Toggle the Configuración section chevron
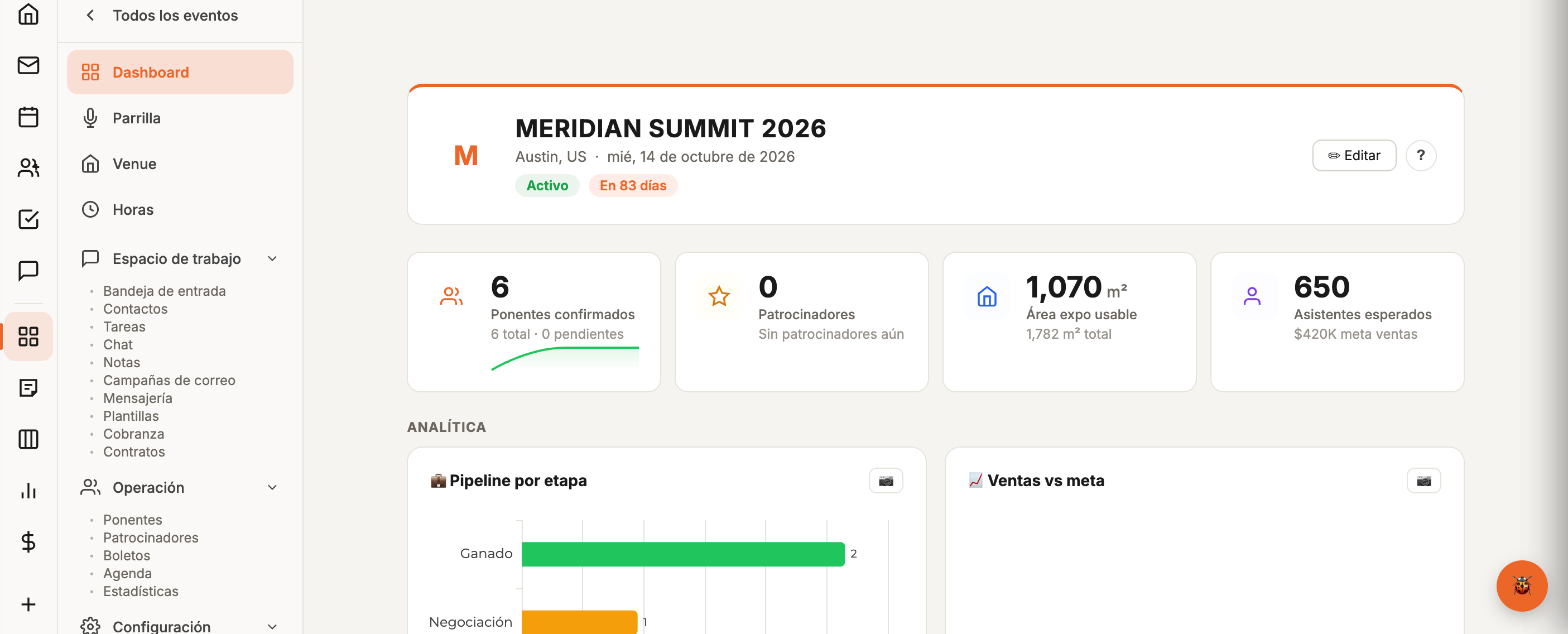 (272, 627)
